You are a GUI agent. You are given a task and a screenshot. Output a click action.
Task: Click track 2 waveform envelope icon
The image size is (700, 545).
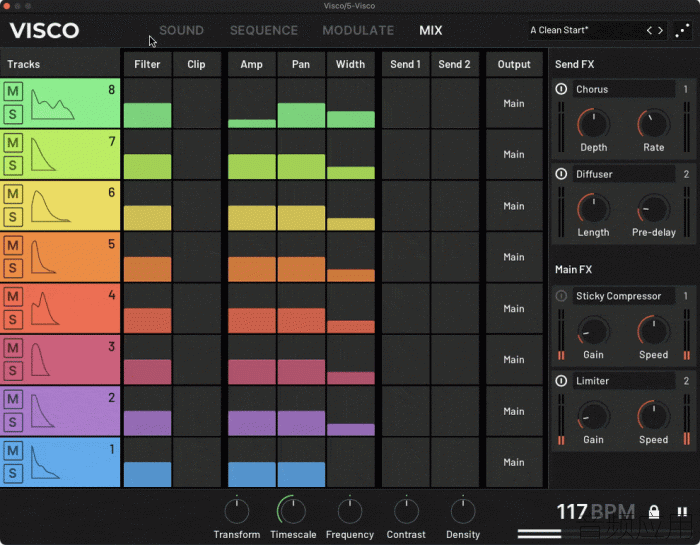(42, 411)
